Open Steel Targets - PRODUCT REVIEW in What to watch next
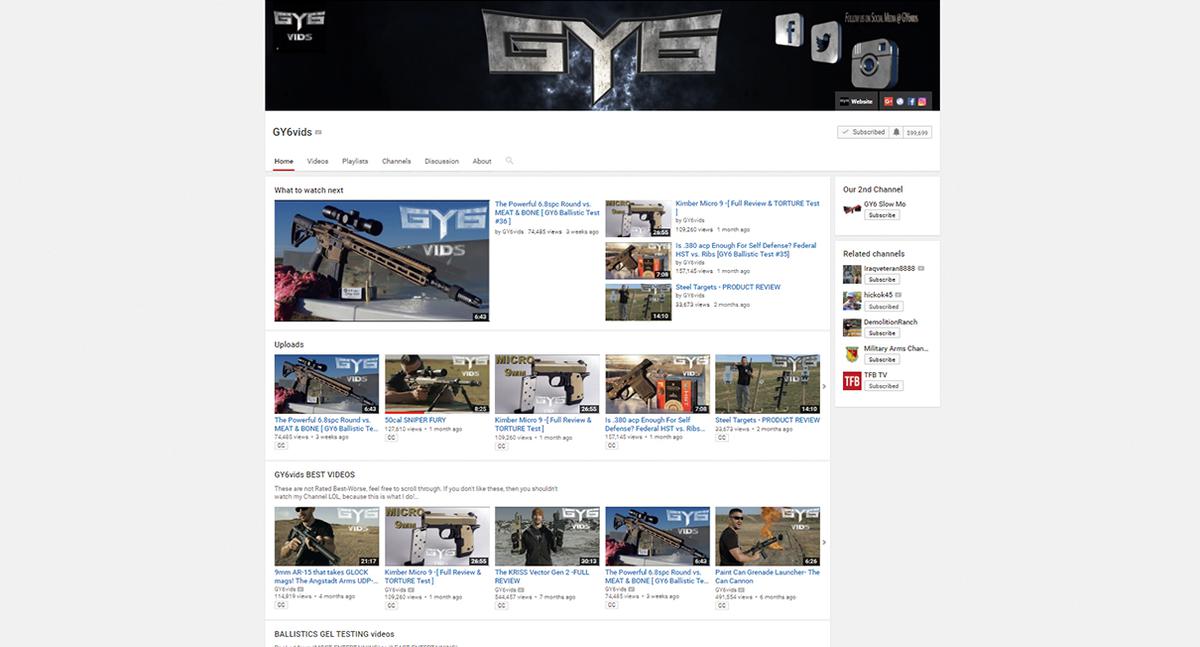The width and height of the screenshot is (1200, 647). 728,287
